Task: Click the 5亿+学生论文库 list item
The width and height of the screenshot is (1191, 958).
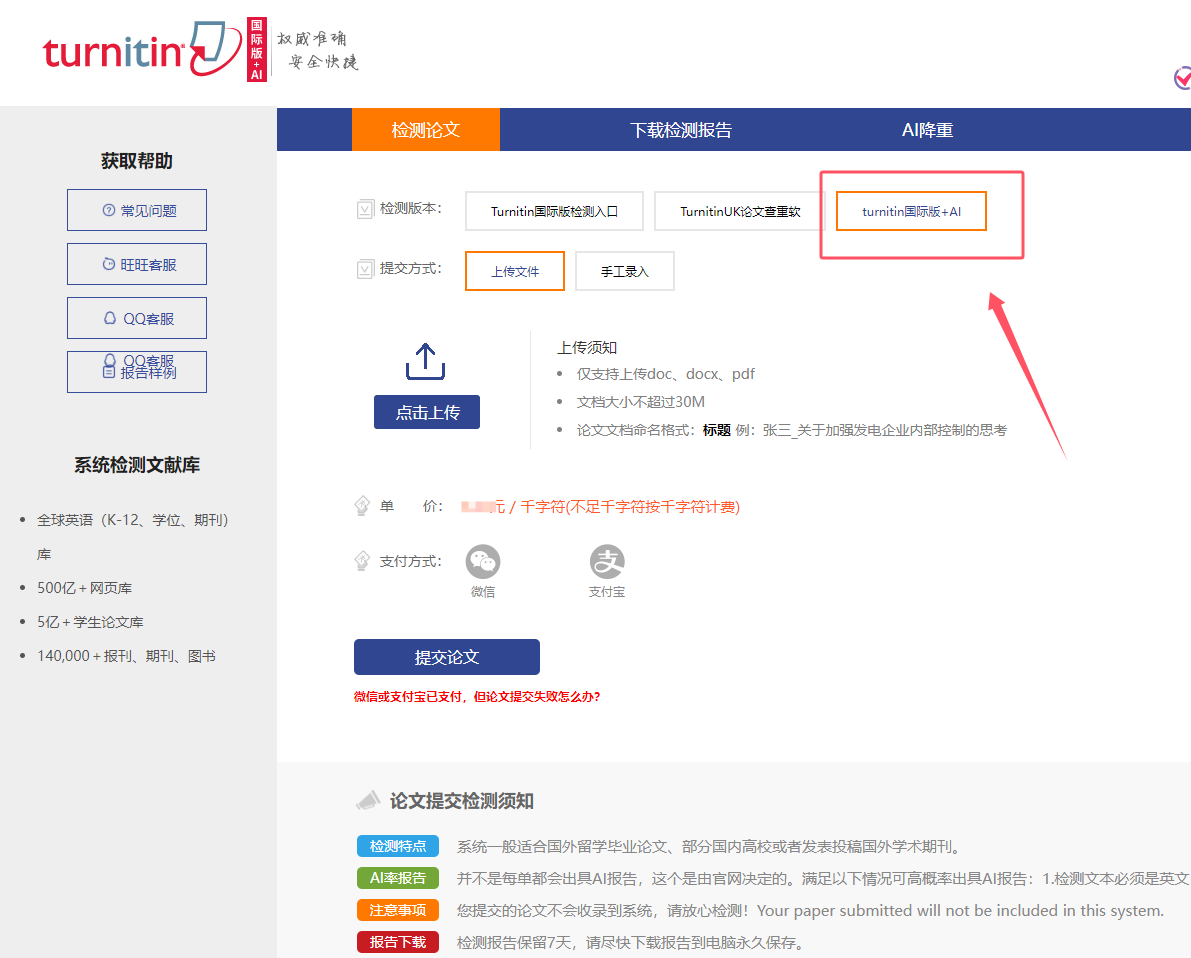Action: click(90, 622)
